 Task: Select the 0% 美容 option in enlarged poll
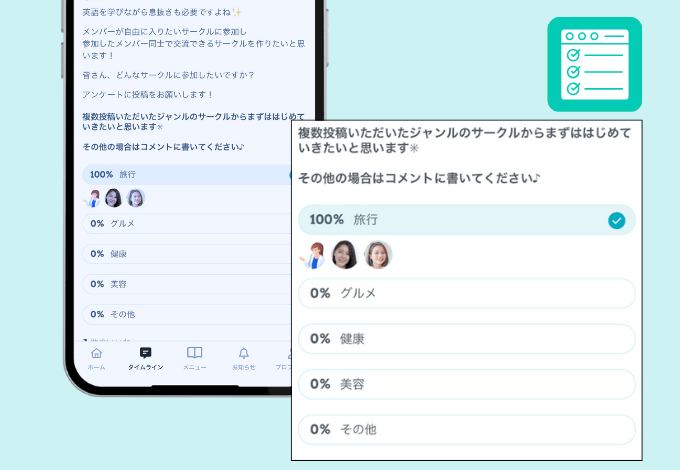pyautogui.click(x=467, y=384)
